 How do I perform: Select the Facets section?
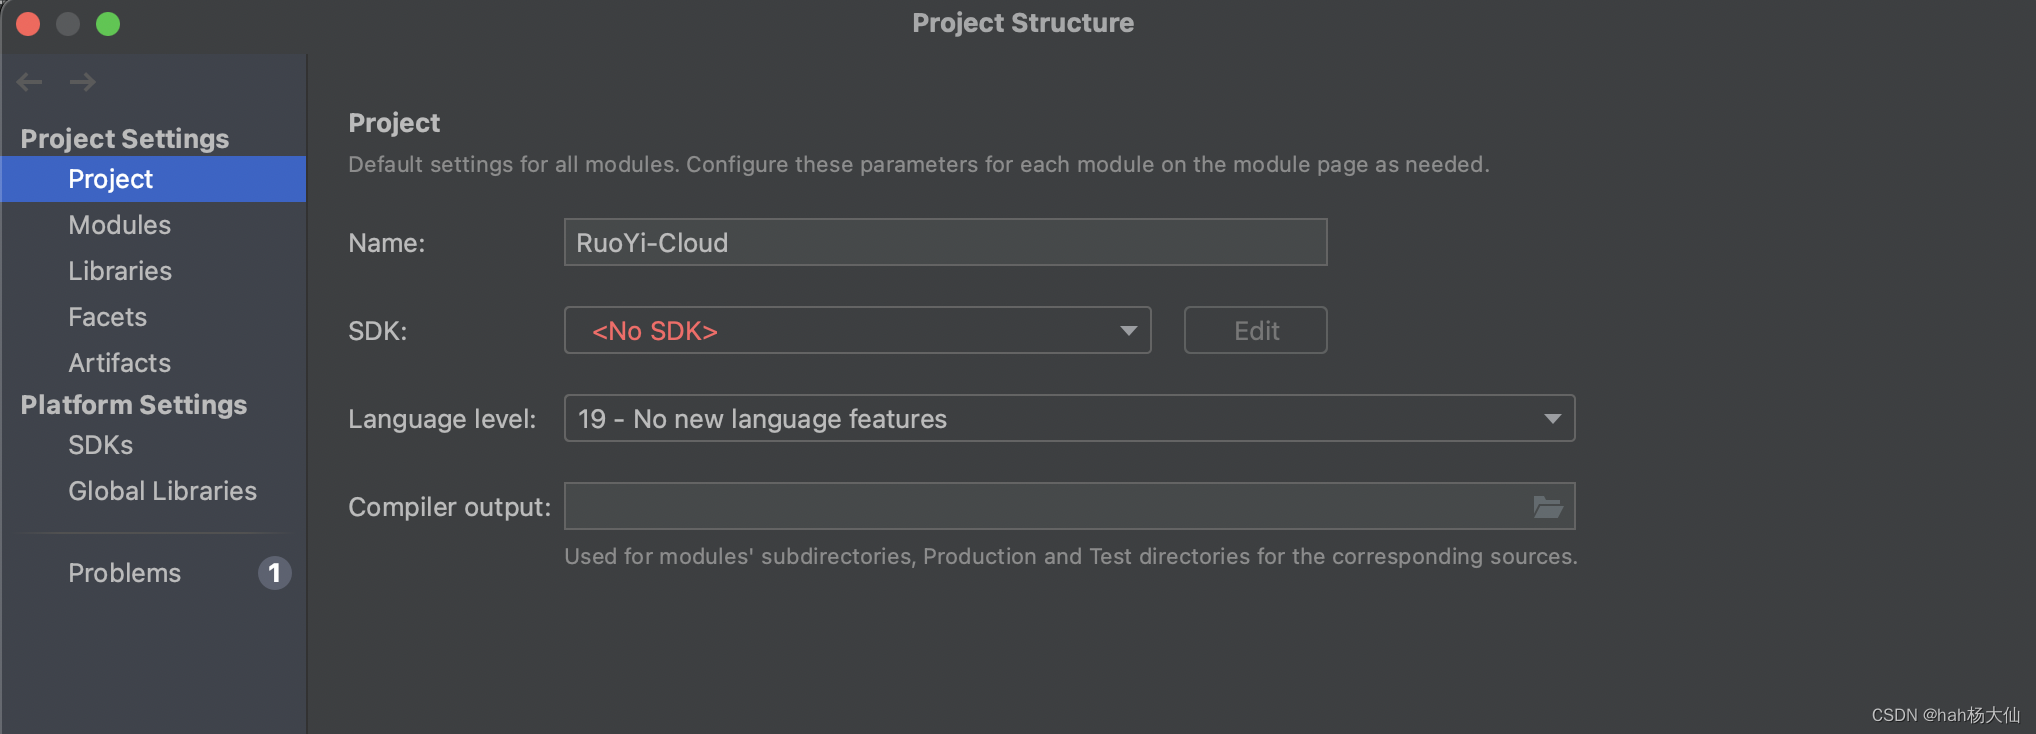click(107, 317)
